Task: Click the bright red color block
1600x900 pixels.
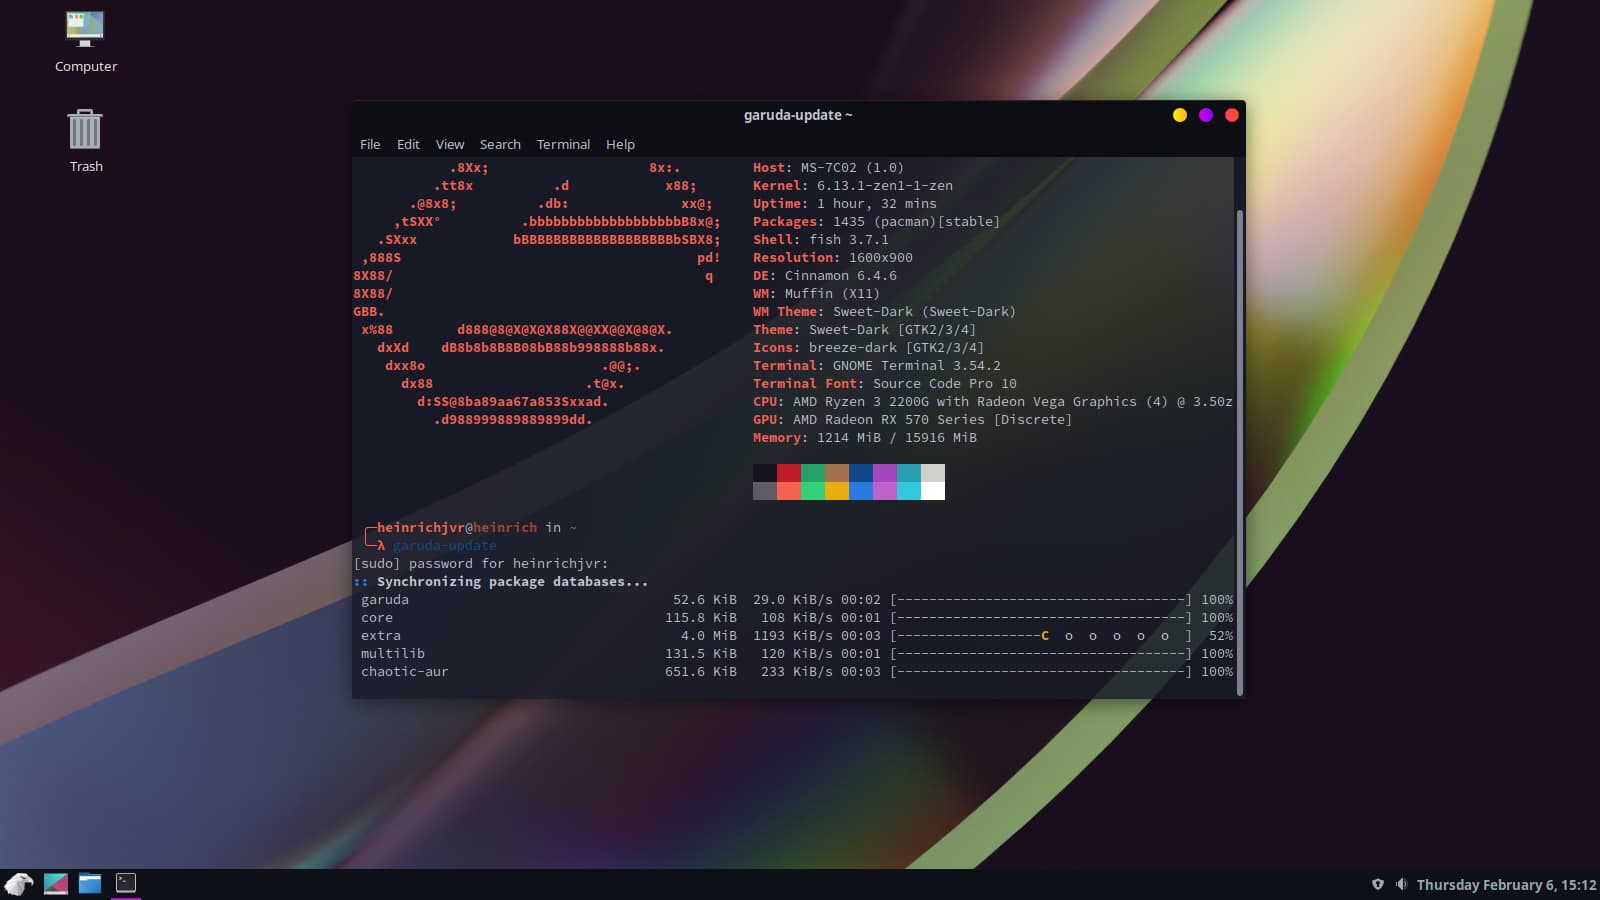Action: (789, 491)
